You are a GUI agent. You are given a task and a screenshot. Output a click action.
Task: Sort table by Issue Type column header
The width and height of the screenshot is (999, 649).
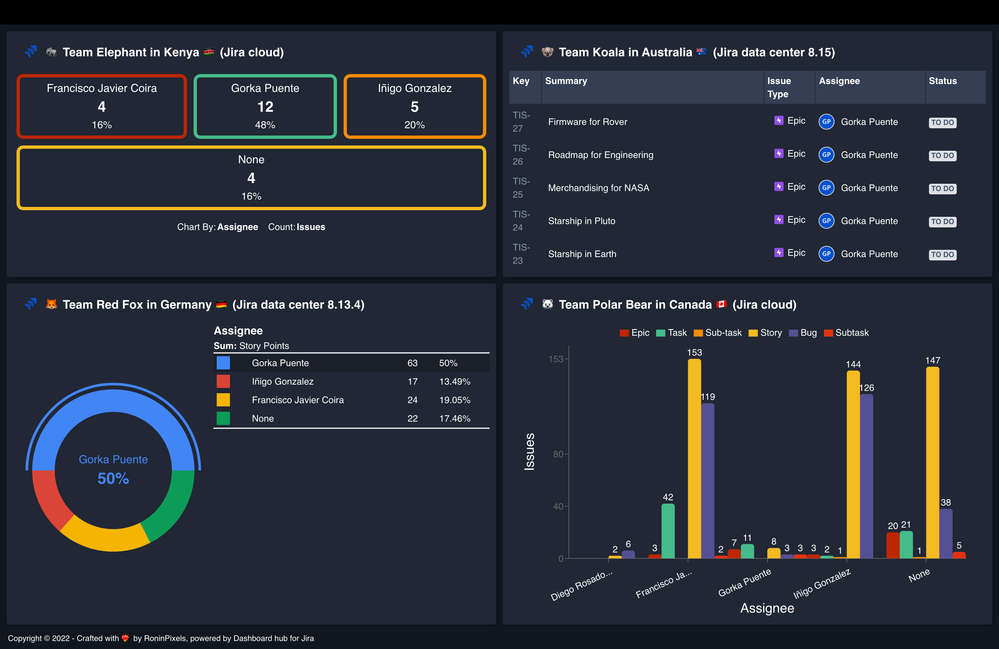(x=789, y=87)
